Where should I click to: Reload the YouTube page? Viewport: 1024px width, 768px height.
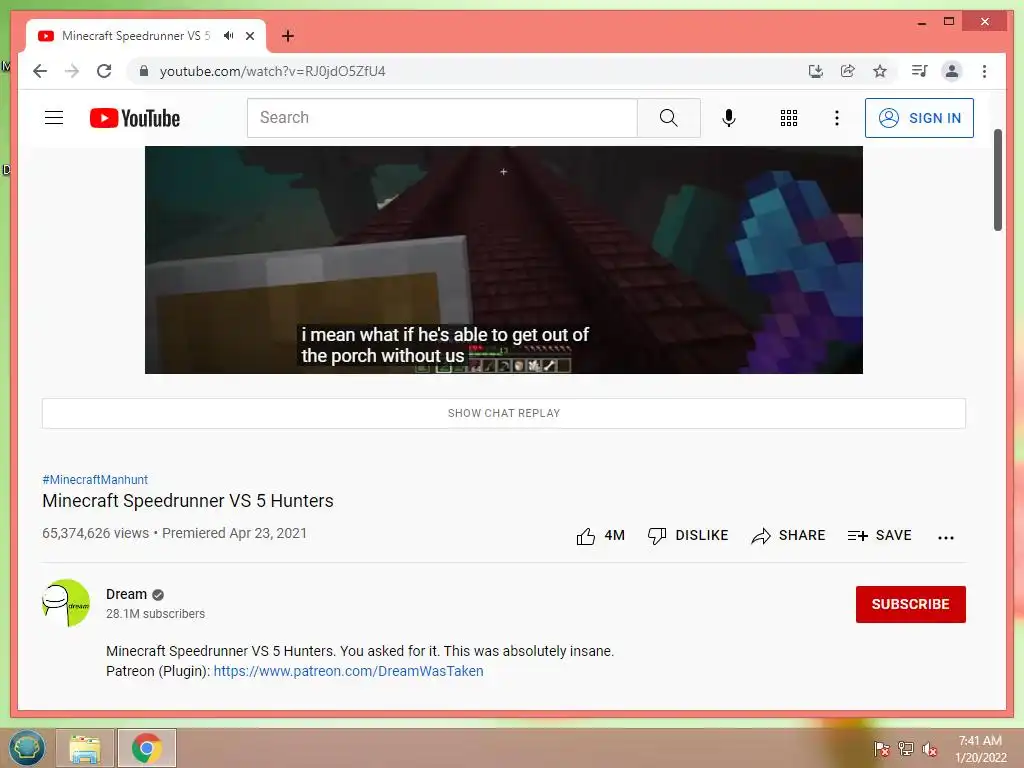click(x=104, y=71)
